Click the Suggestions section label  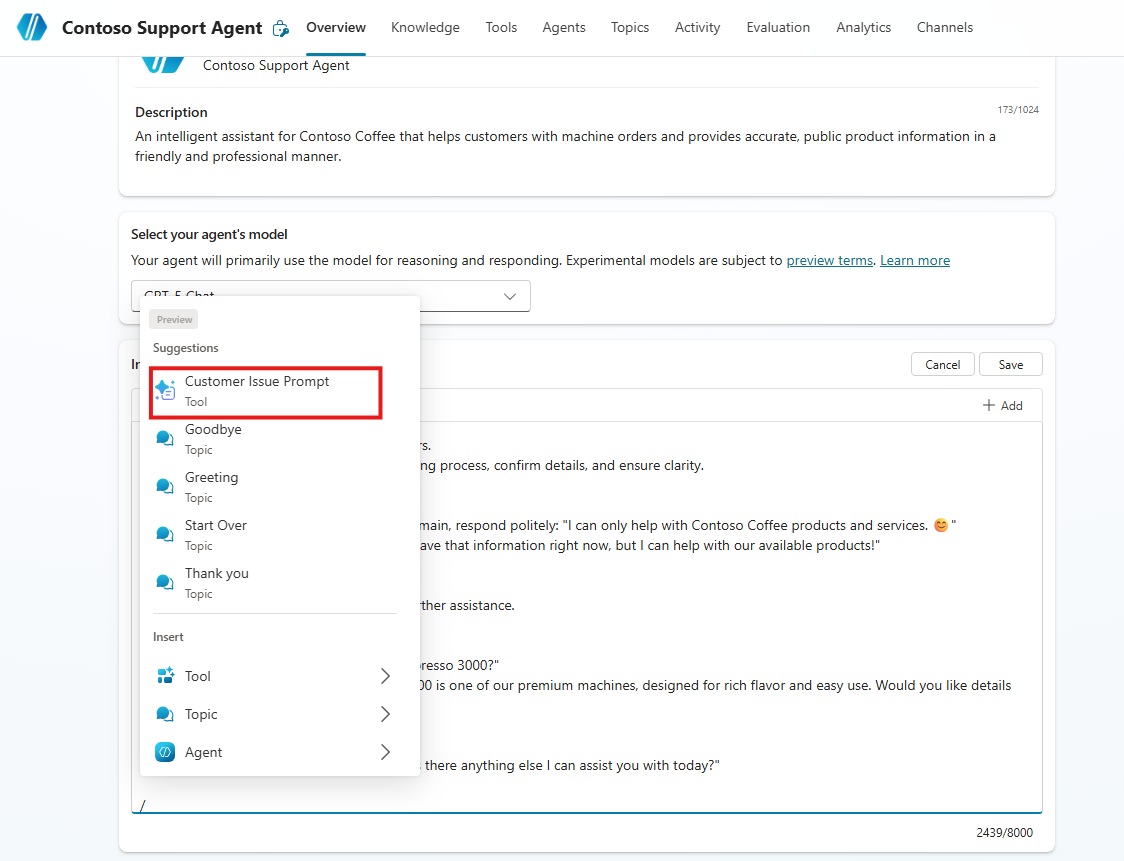[185, 348]
